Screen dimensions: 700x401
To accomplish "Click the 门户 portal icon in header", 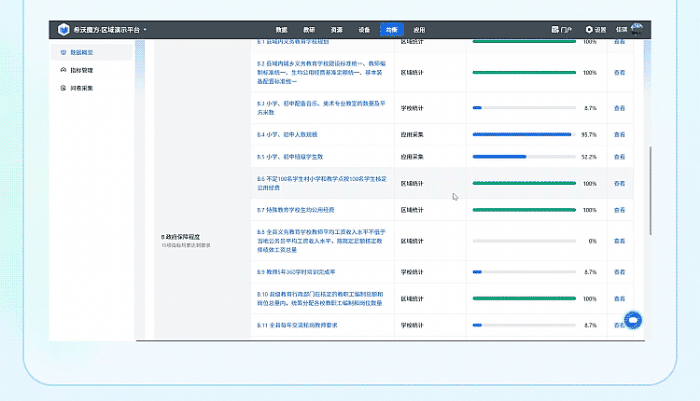I will (556, 30).
